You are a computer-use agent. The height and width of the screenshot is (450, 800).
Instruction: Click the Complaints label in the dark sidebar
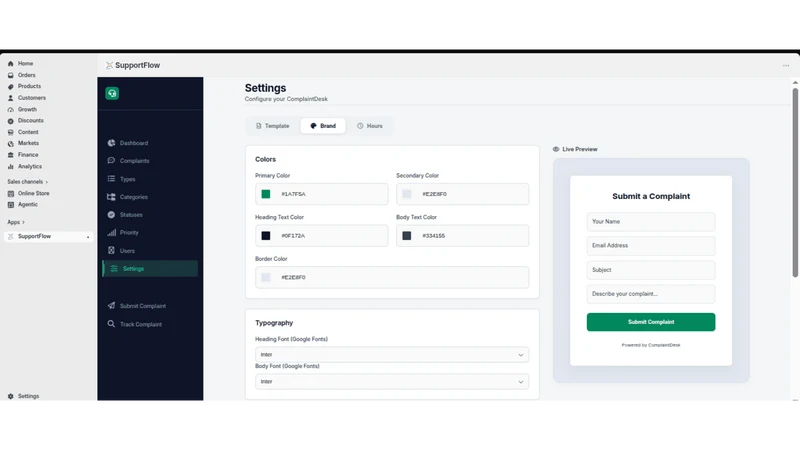(x=135, y=161)
